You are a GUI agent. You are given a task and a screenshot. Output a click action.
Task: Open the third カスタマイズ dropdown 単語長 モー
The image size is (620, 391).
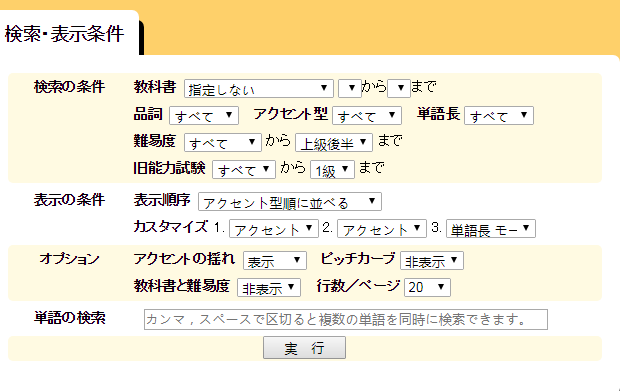[x=491, y=229]
